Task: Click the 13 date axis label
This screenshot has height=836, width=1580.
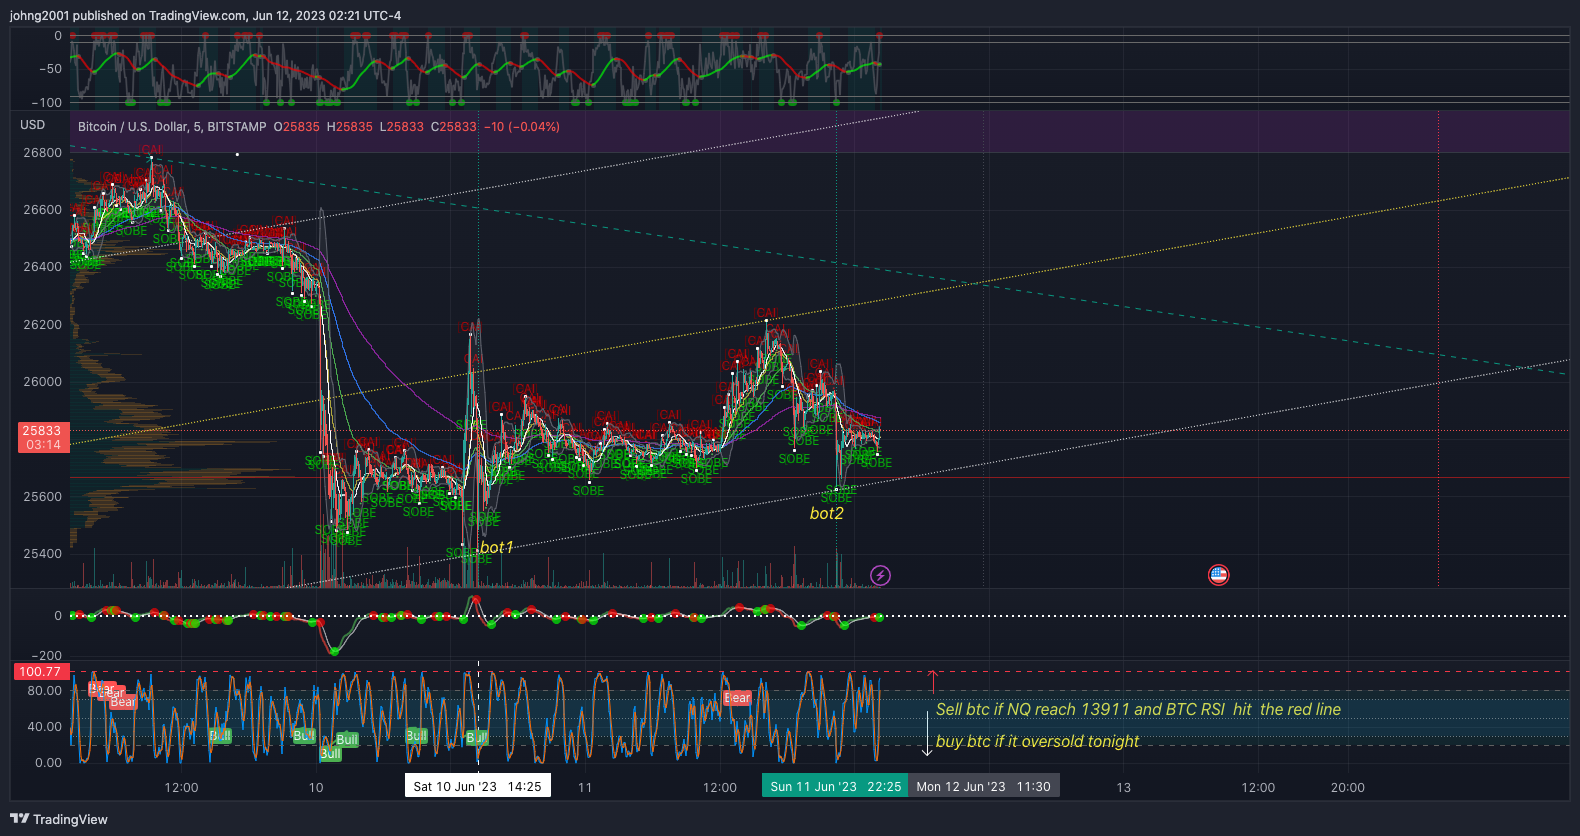Action: click(x=1124, y=787)
